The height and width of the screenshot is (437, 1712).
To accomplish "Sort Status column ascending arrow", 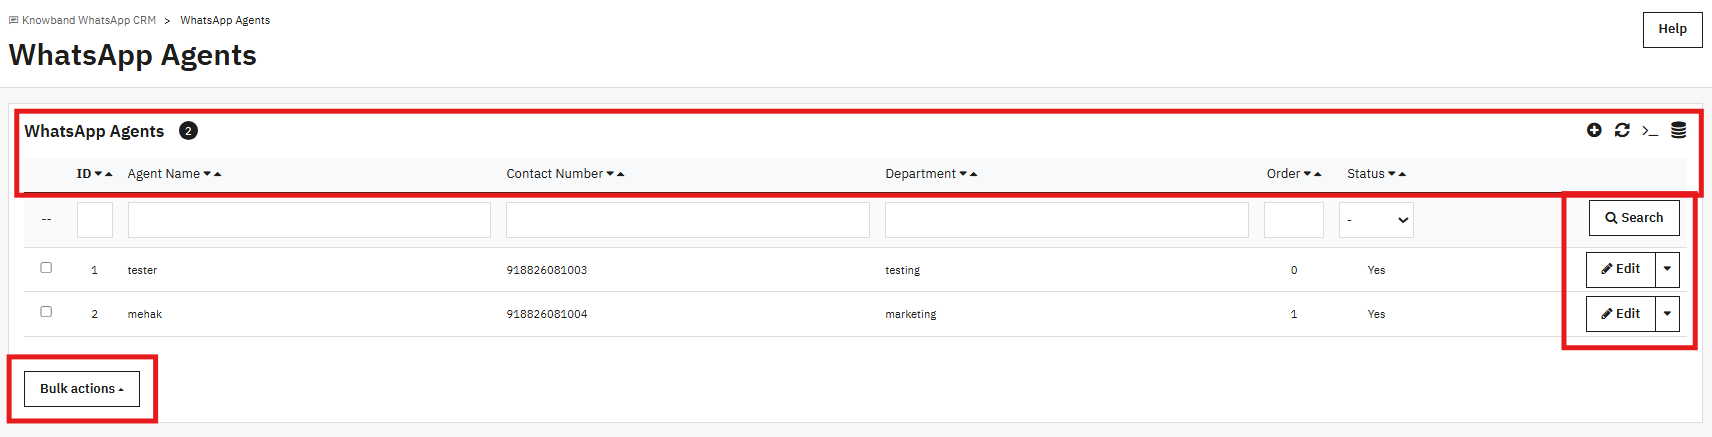I will point(1403,174).
